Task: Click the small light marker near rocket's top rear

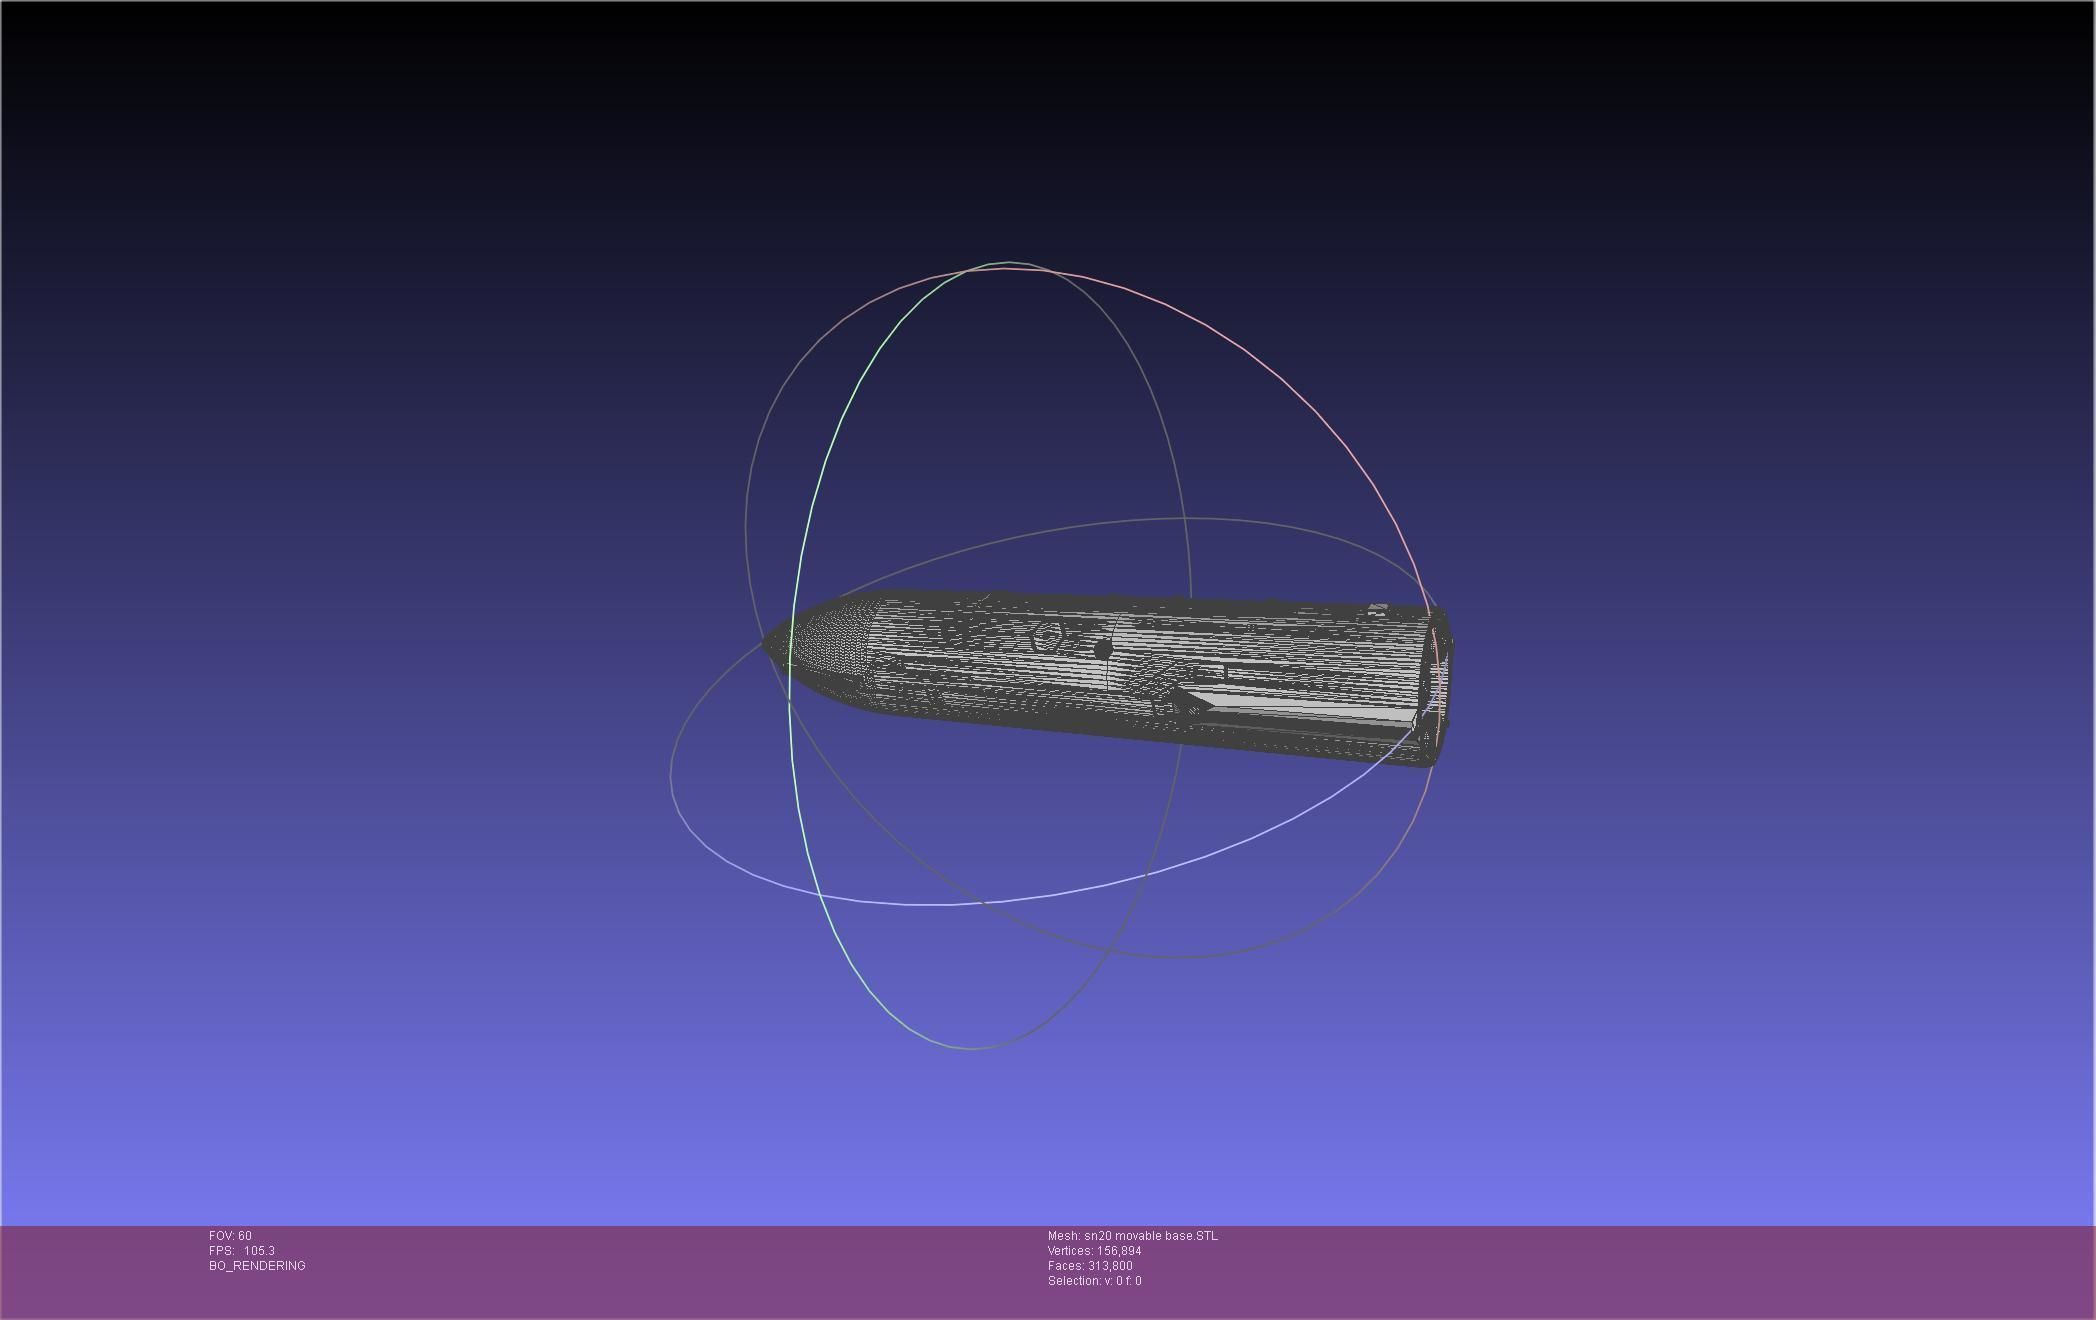Action: [x=1378, y=608]
